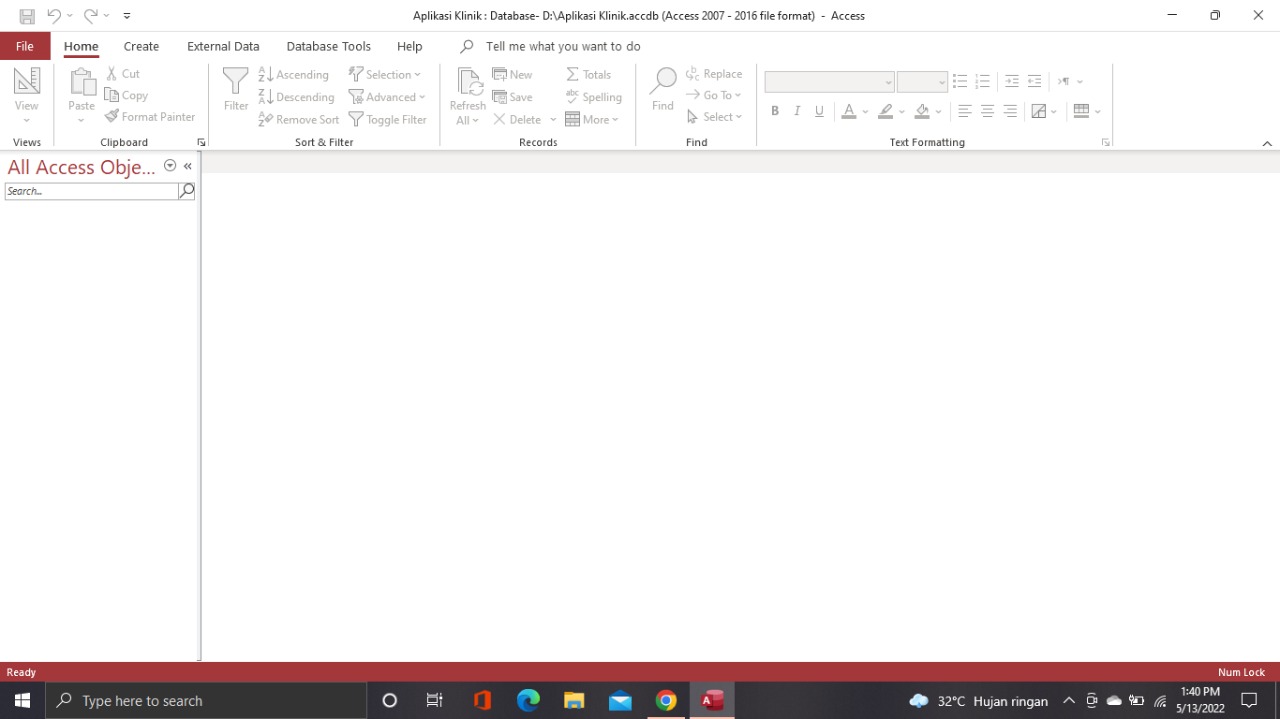The height and width of the screenshot is (719, 1280).
Task: Apply the Font Color swatch
Action: pos(849,111)
